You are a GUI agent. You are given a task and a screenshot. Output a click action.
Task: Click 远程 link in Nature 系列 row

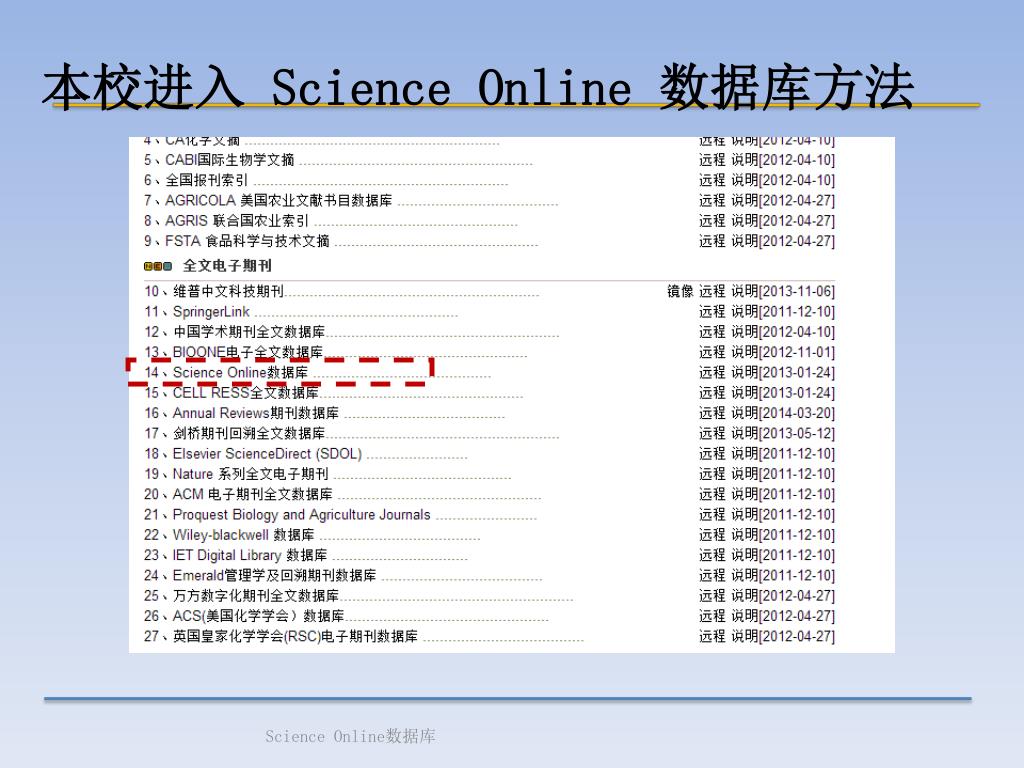pyautogui.click(x=712, y=473)
